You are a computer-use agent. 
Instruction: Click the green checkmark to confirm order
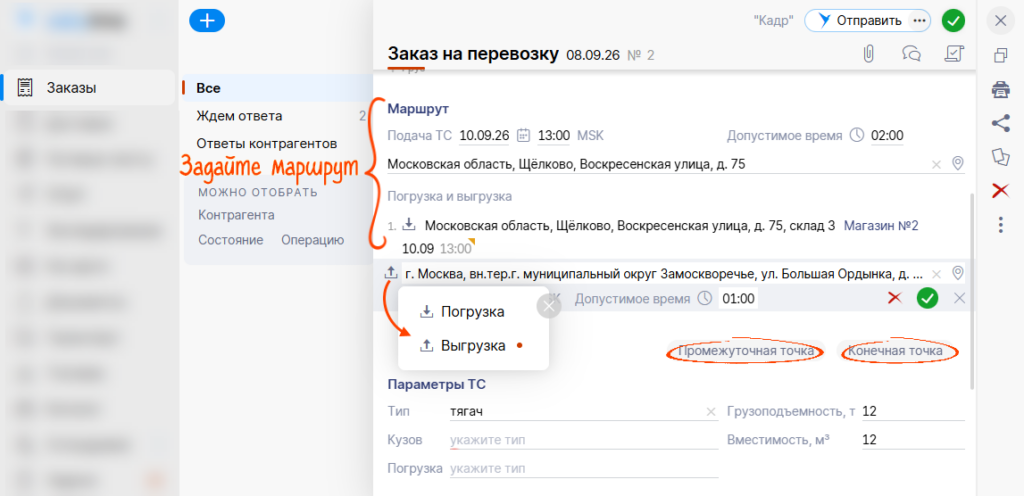coord(953,21)
